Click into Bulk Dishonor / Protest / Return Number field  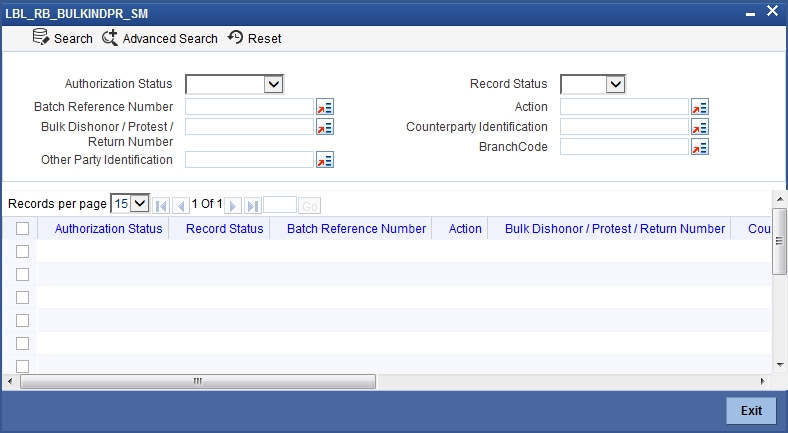point(249,127)
